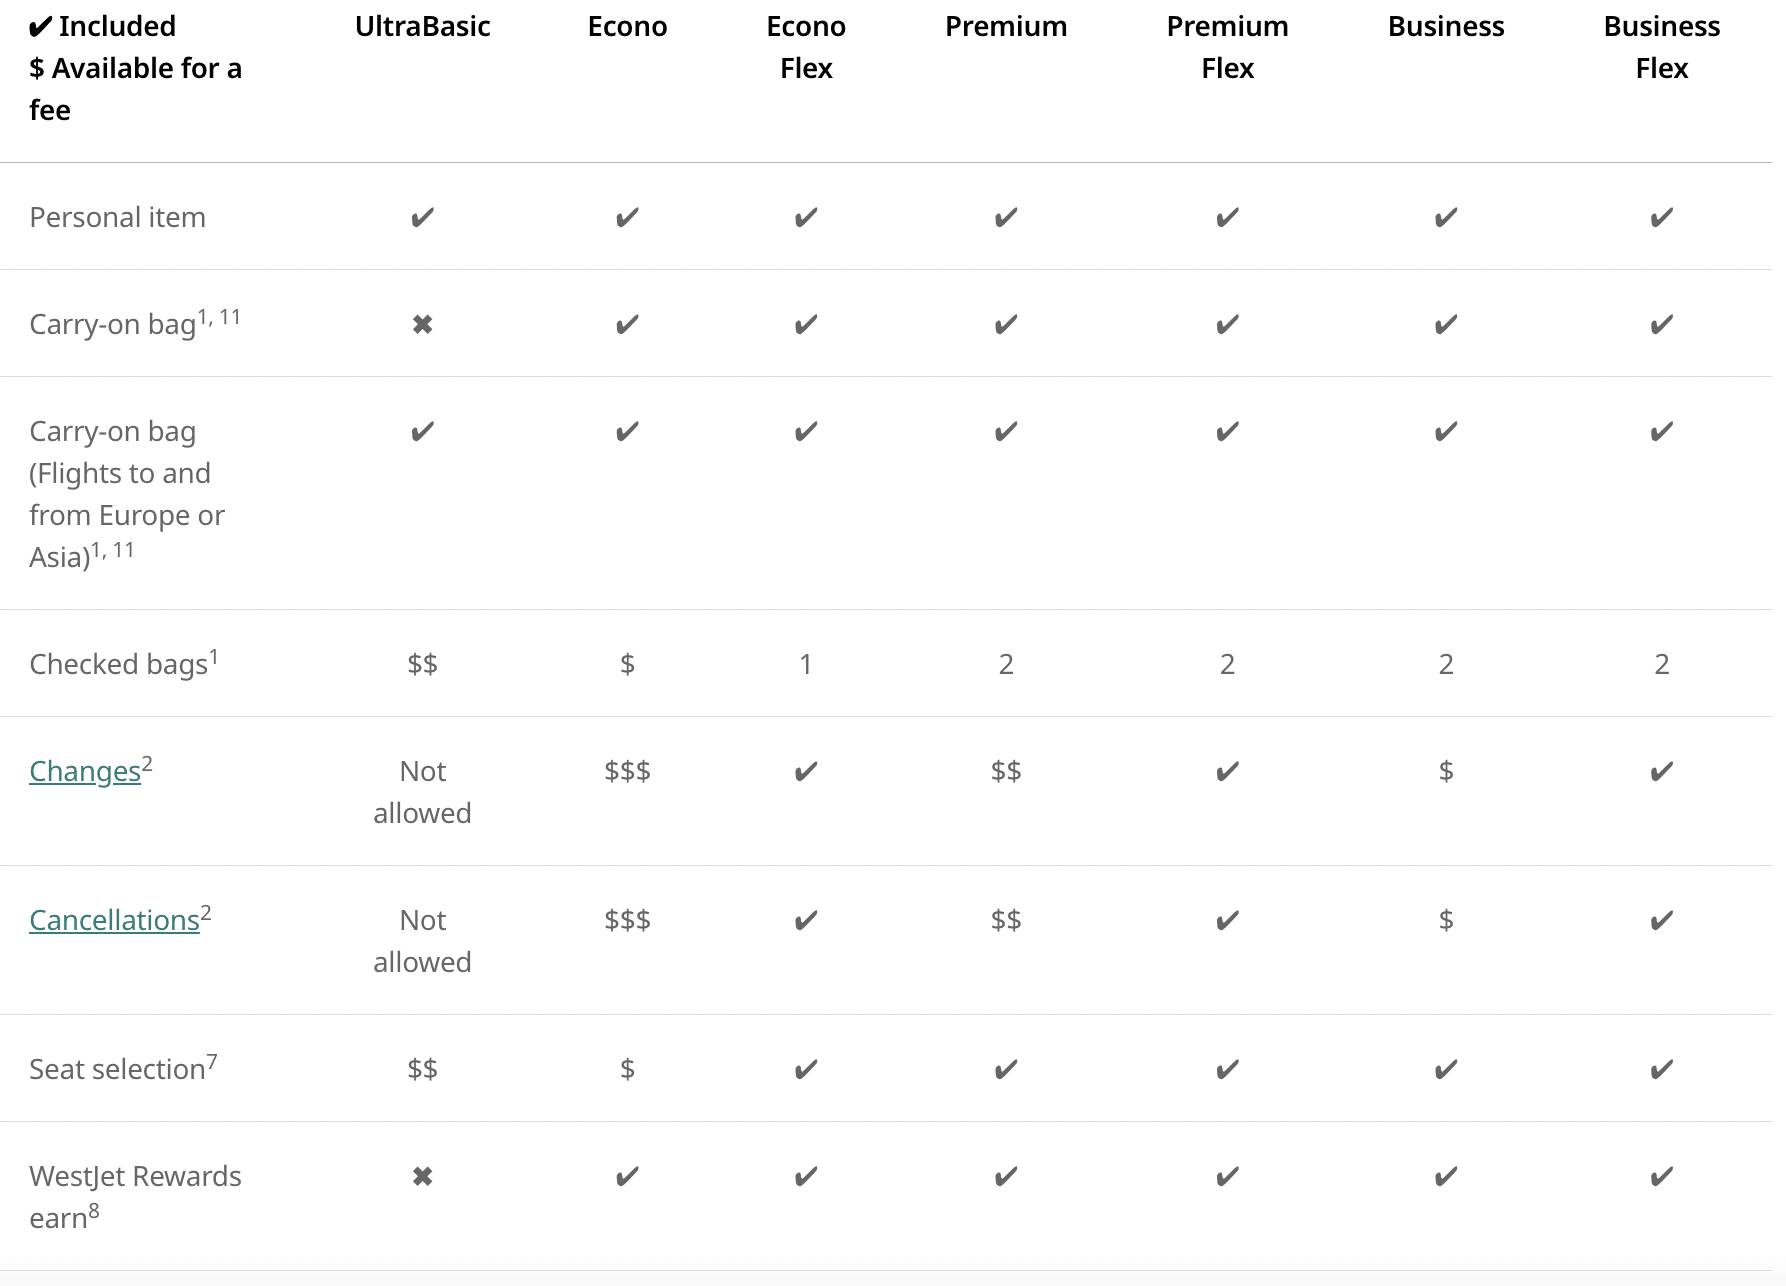Open the Cancellations policy link

coord(114,921)
